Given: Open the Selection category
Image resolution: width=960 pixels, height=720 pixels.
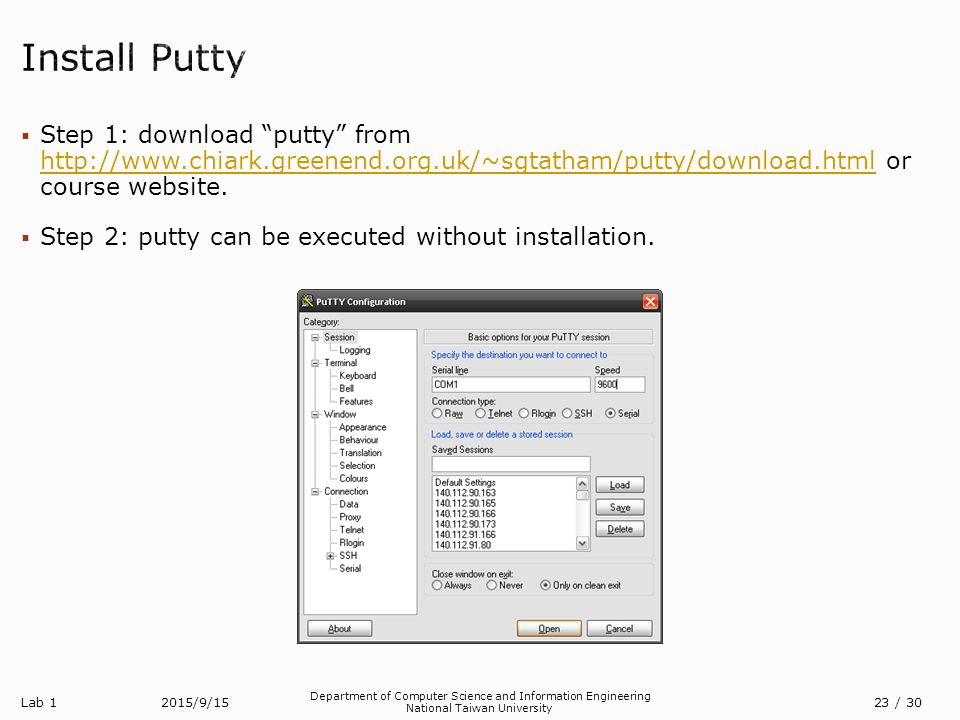Looking at the screenshot, I should click(x=357, y=466).
